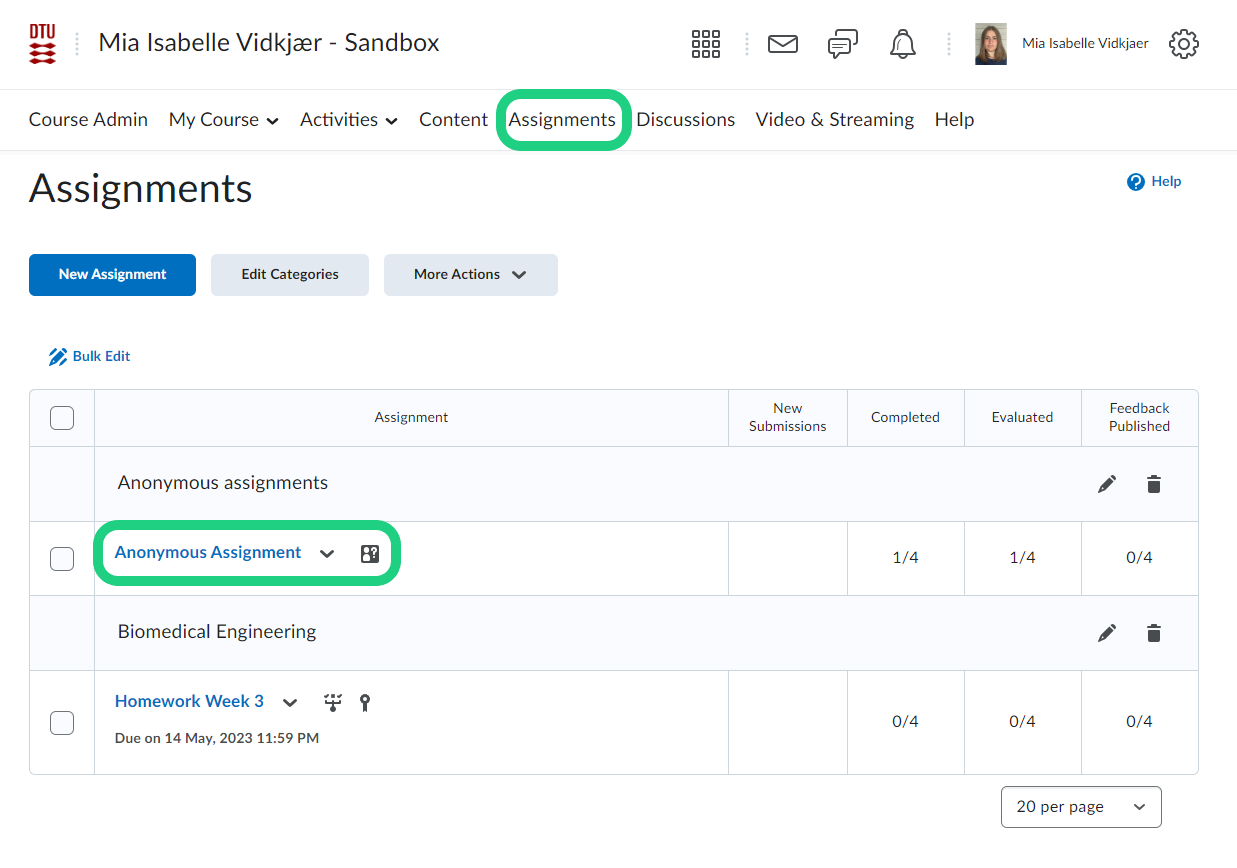Open the Homework Week 3 link
Viewport: 1237px width, 868px height.
coord(189,701)
